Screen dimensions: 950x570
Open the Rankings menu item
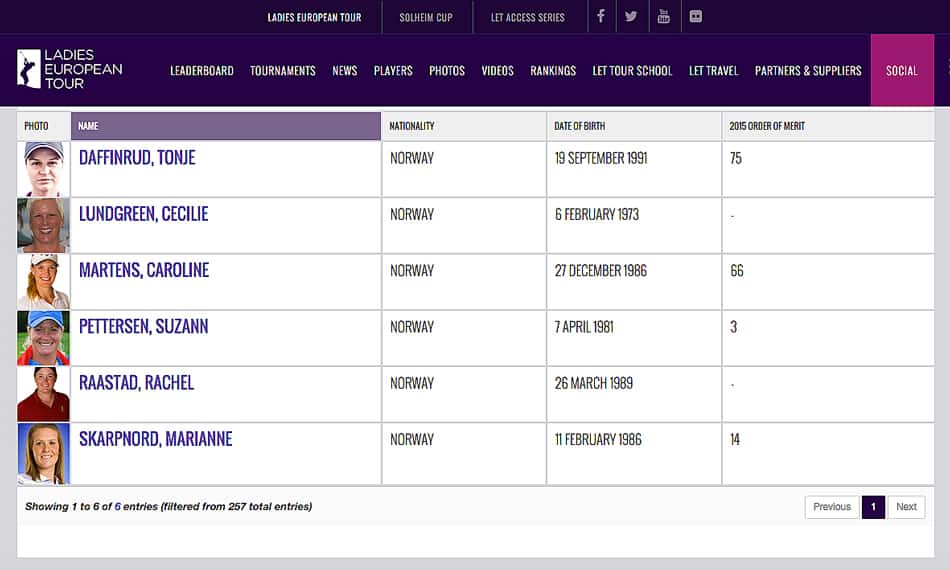[553, 71]
